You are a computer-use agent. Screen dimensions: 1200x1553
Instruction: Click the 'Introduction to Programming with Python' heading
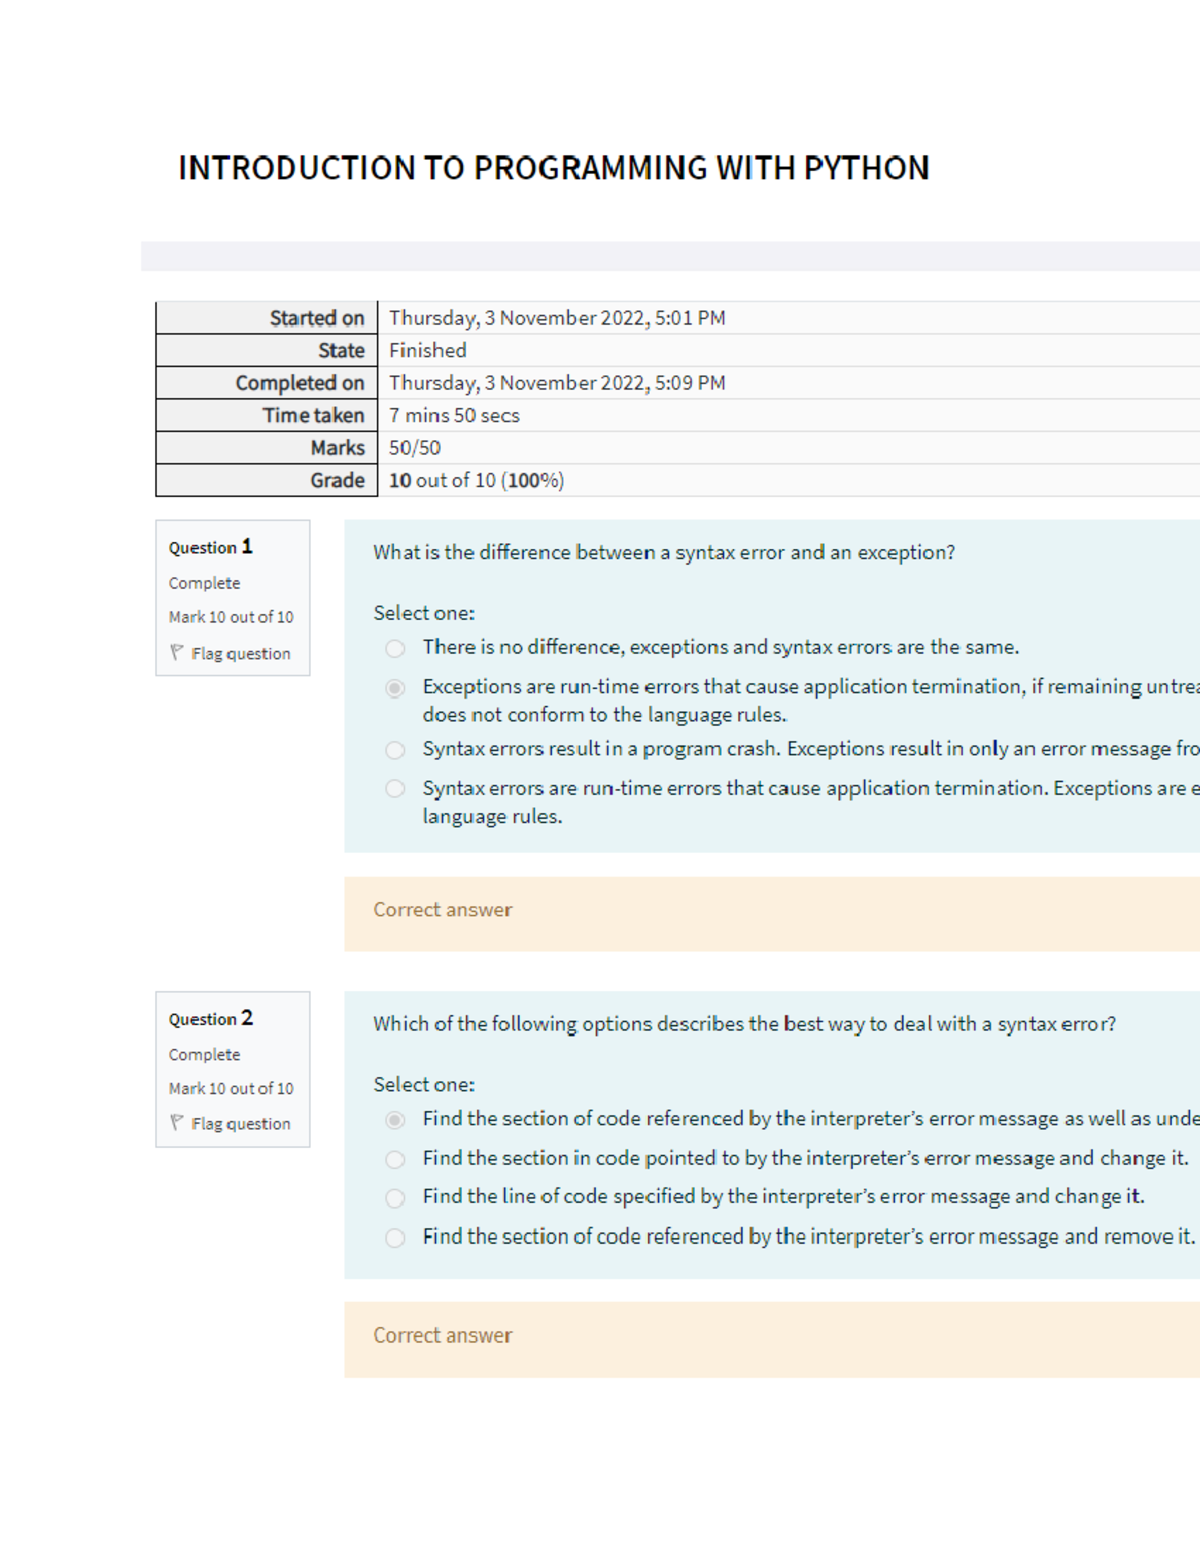pyautogui.click(x=554, y=168)
